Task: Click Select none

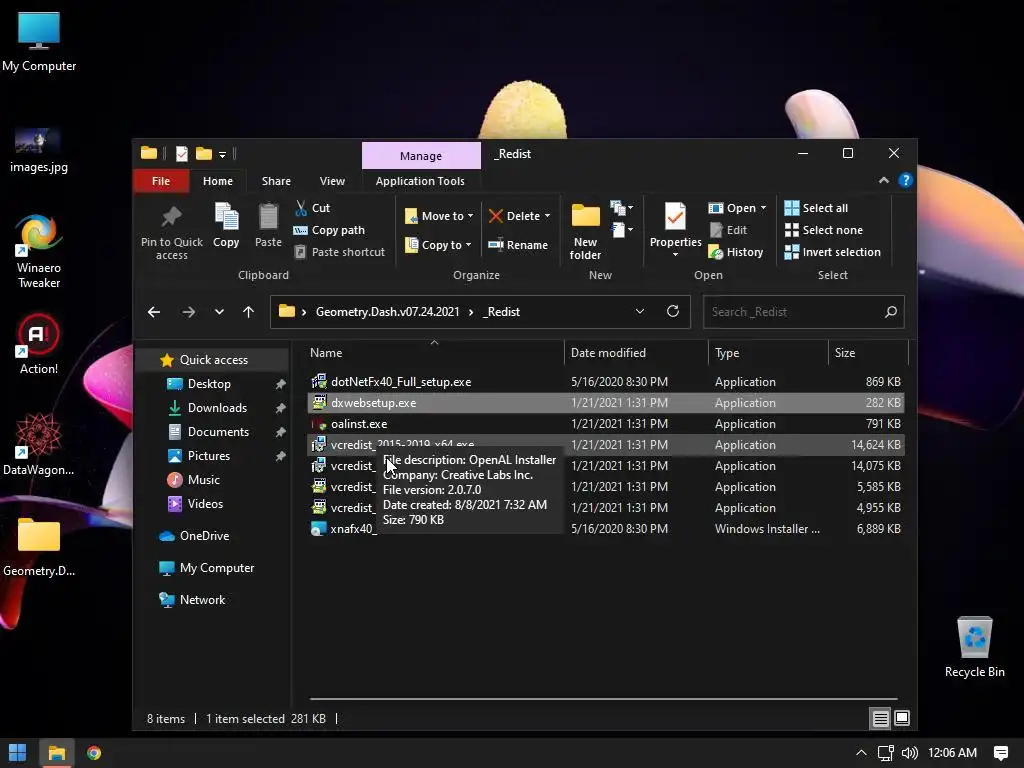Action: (823, 230)
